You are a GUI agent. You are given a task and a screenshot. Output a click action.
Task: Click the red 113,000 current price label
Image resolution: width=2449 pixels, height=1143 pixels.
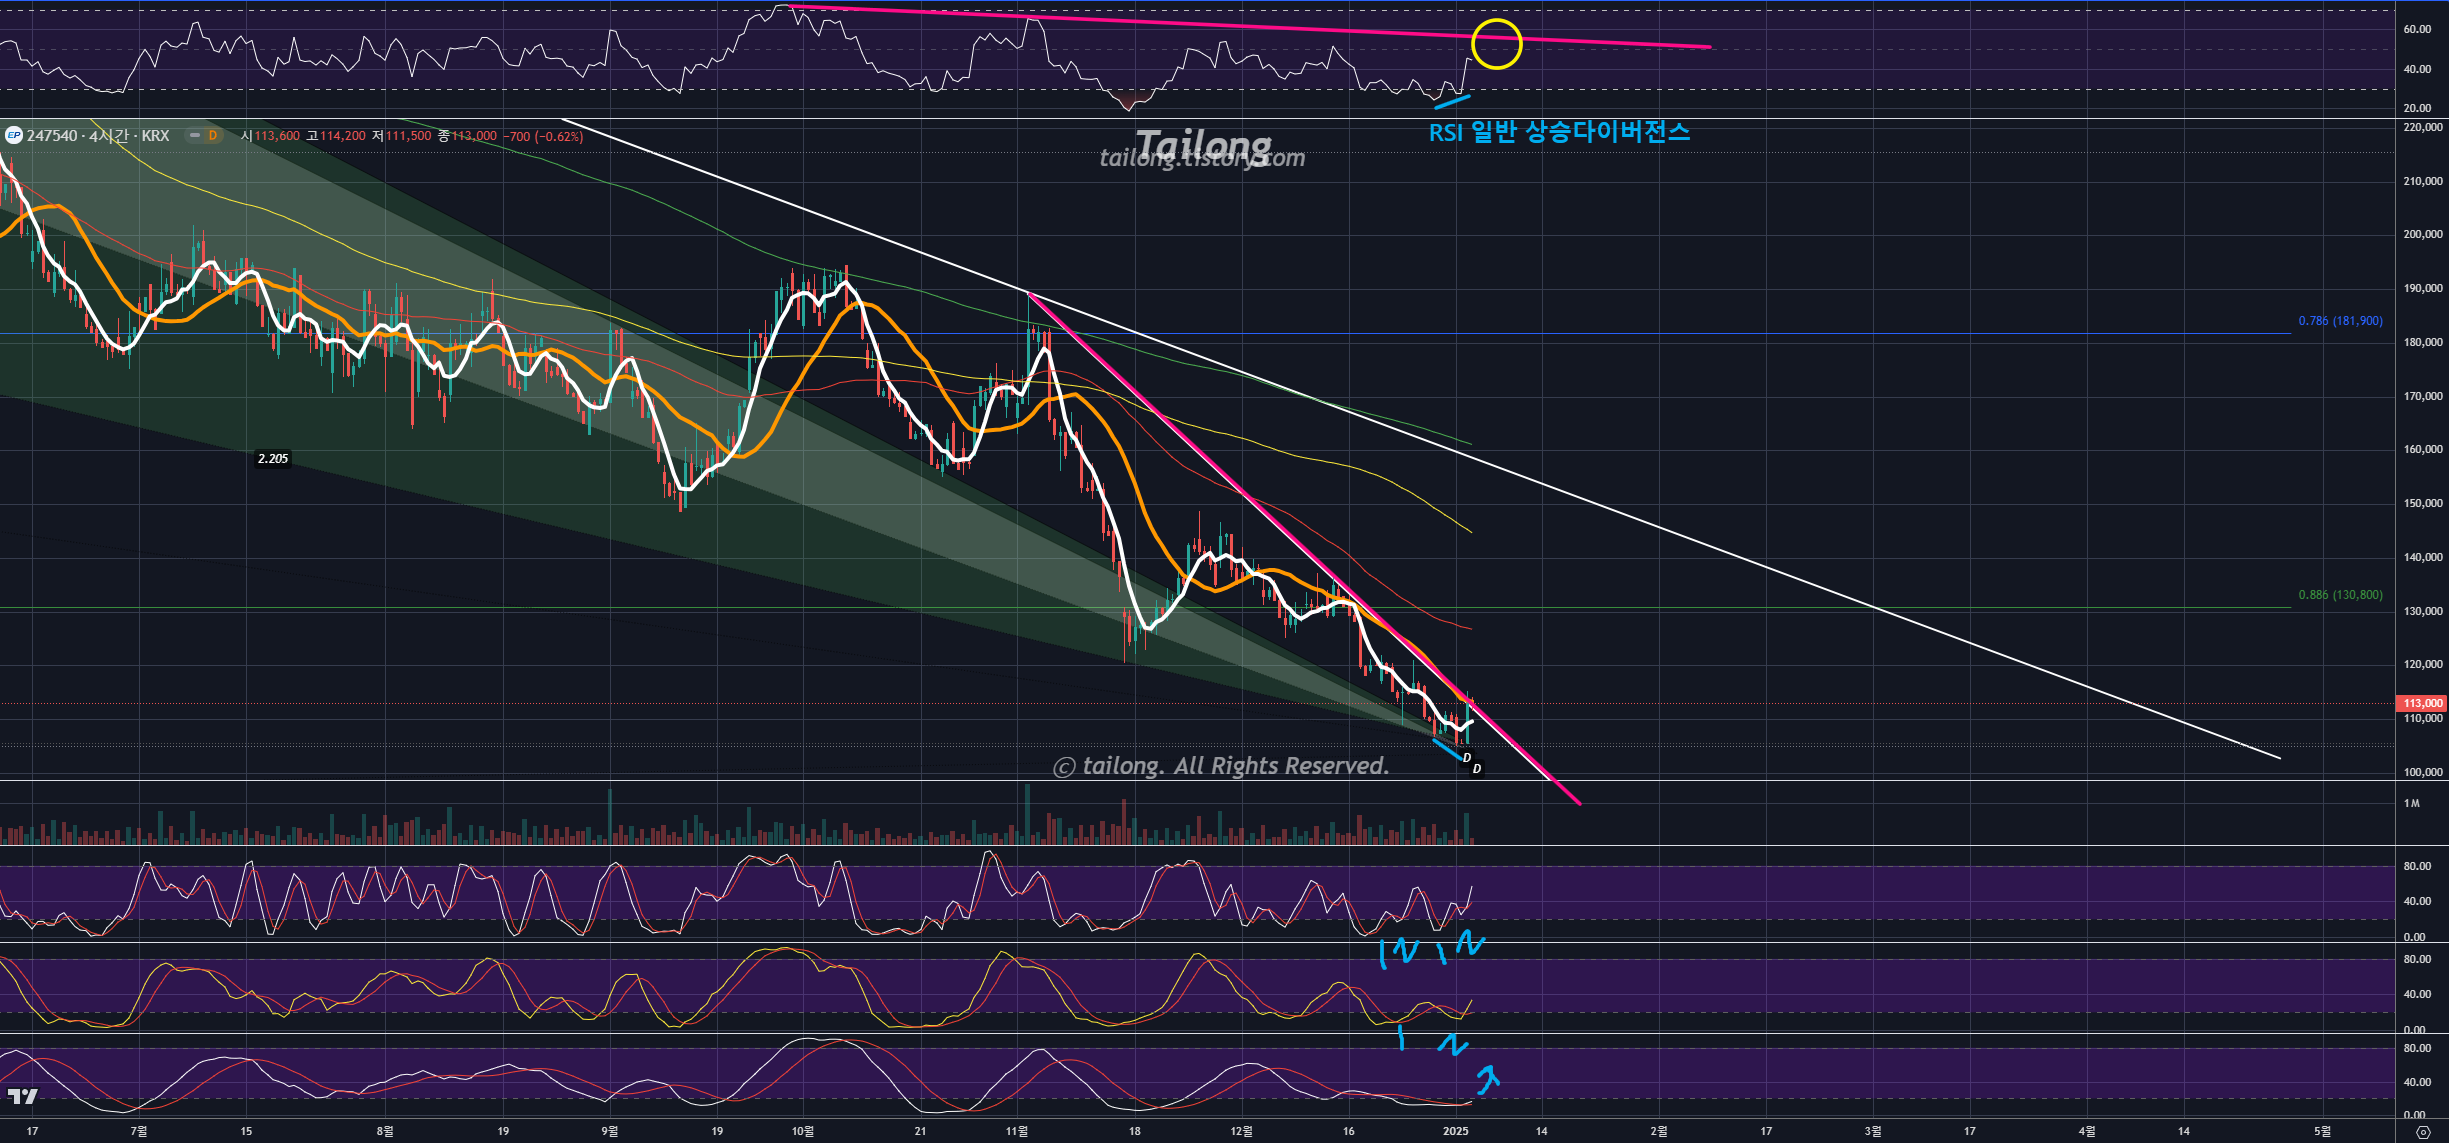pos(2422,703)
